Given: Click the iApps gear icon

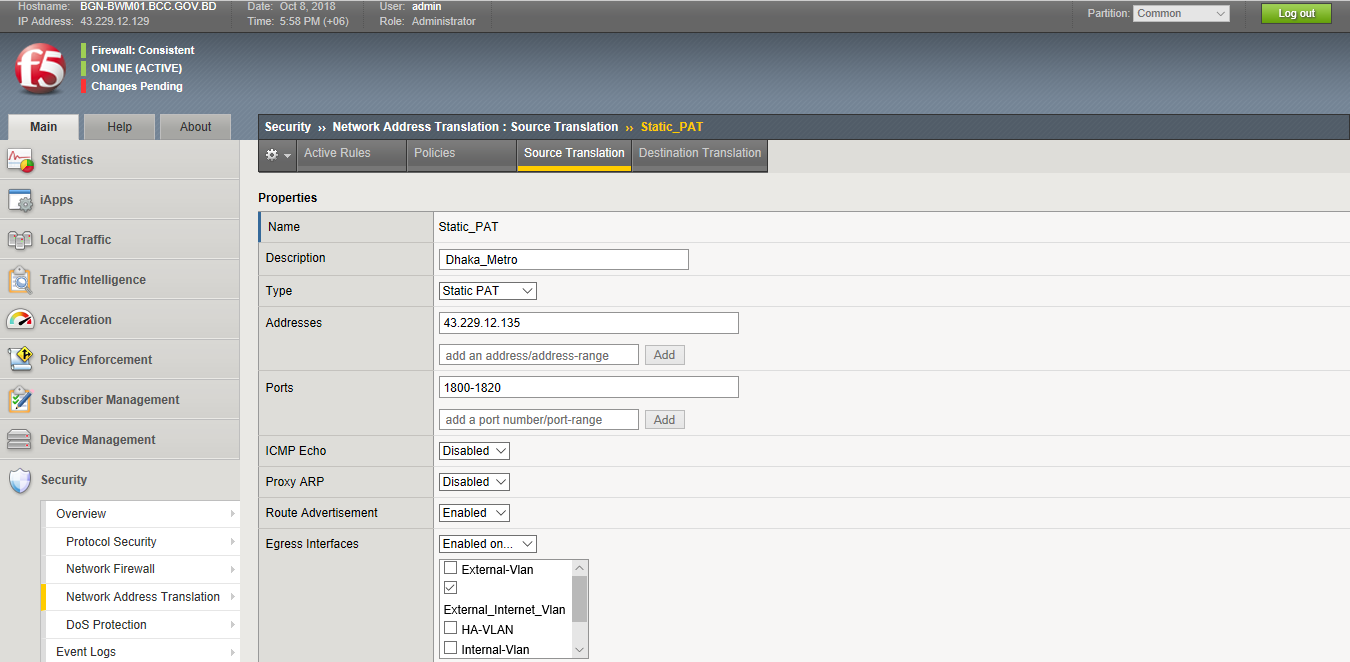Looking at the screenshot, I should click(x=20, y=200).
